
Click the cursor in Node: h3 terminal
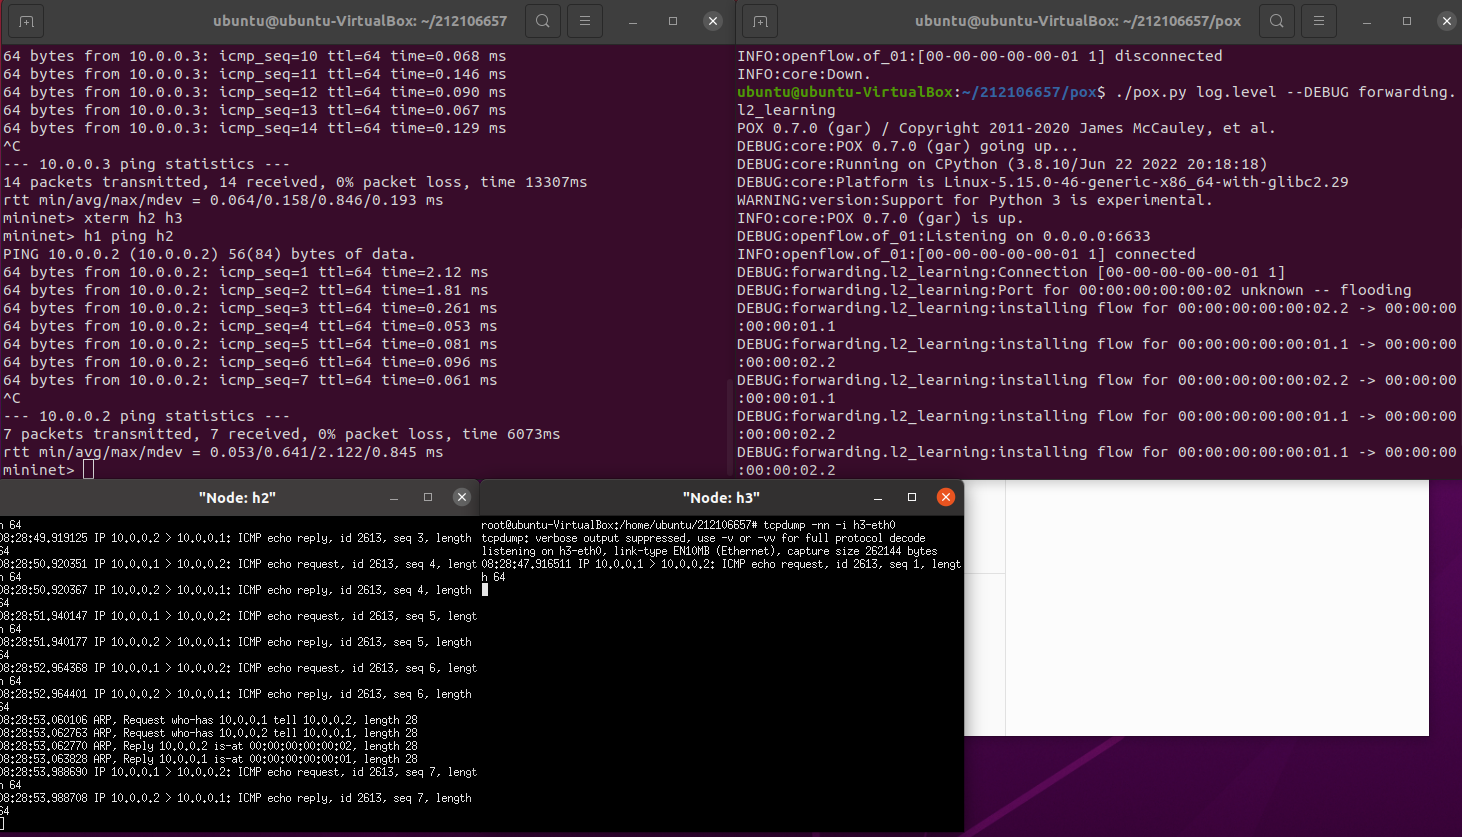pyautogui.click(x=485, y=590)
